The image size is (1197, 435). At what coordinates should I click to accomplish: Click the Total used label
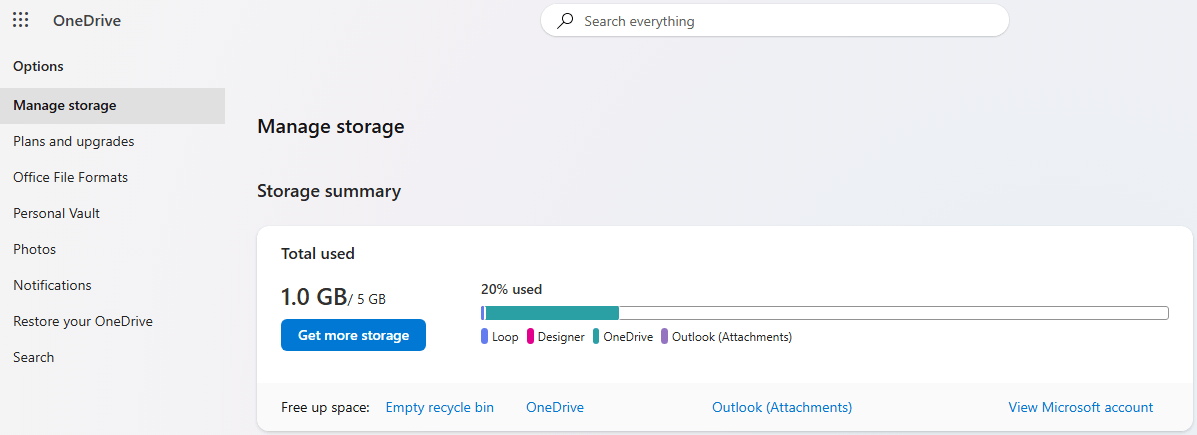pos(318,253)
